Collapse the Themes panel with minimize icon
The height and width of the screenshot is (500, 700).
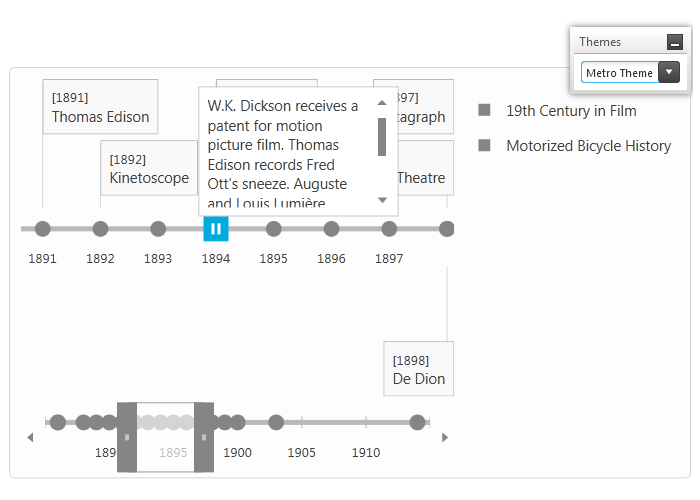(x=675, y=42)
